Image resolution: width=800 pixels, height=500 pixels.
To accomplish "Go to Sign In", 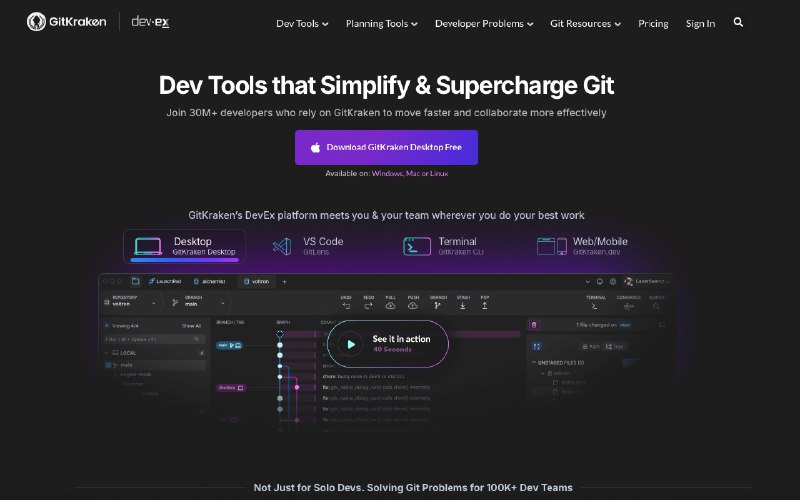I will 700,23.
